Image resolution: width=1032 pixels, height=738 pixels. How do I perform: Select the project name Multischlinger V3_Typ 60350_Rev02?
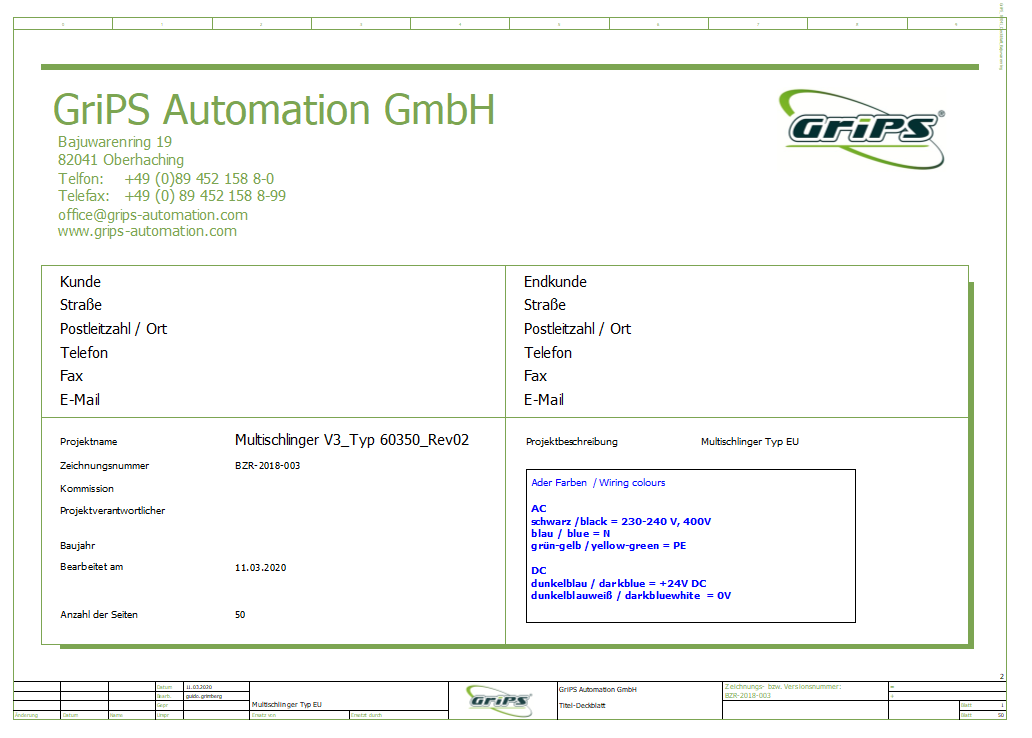pyautogui.click(x=351, y=440)
